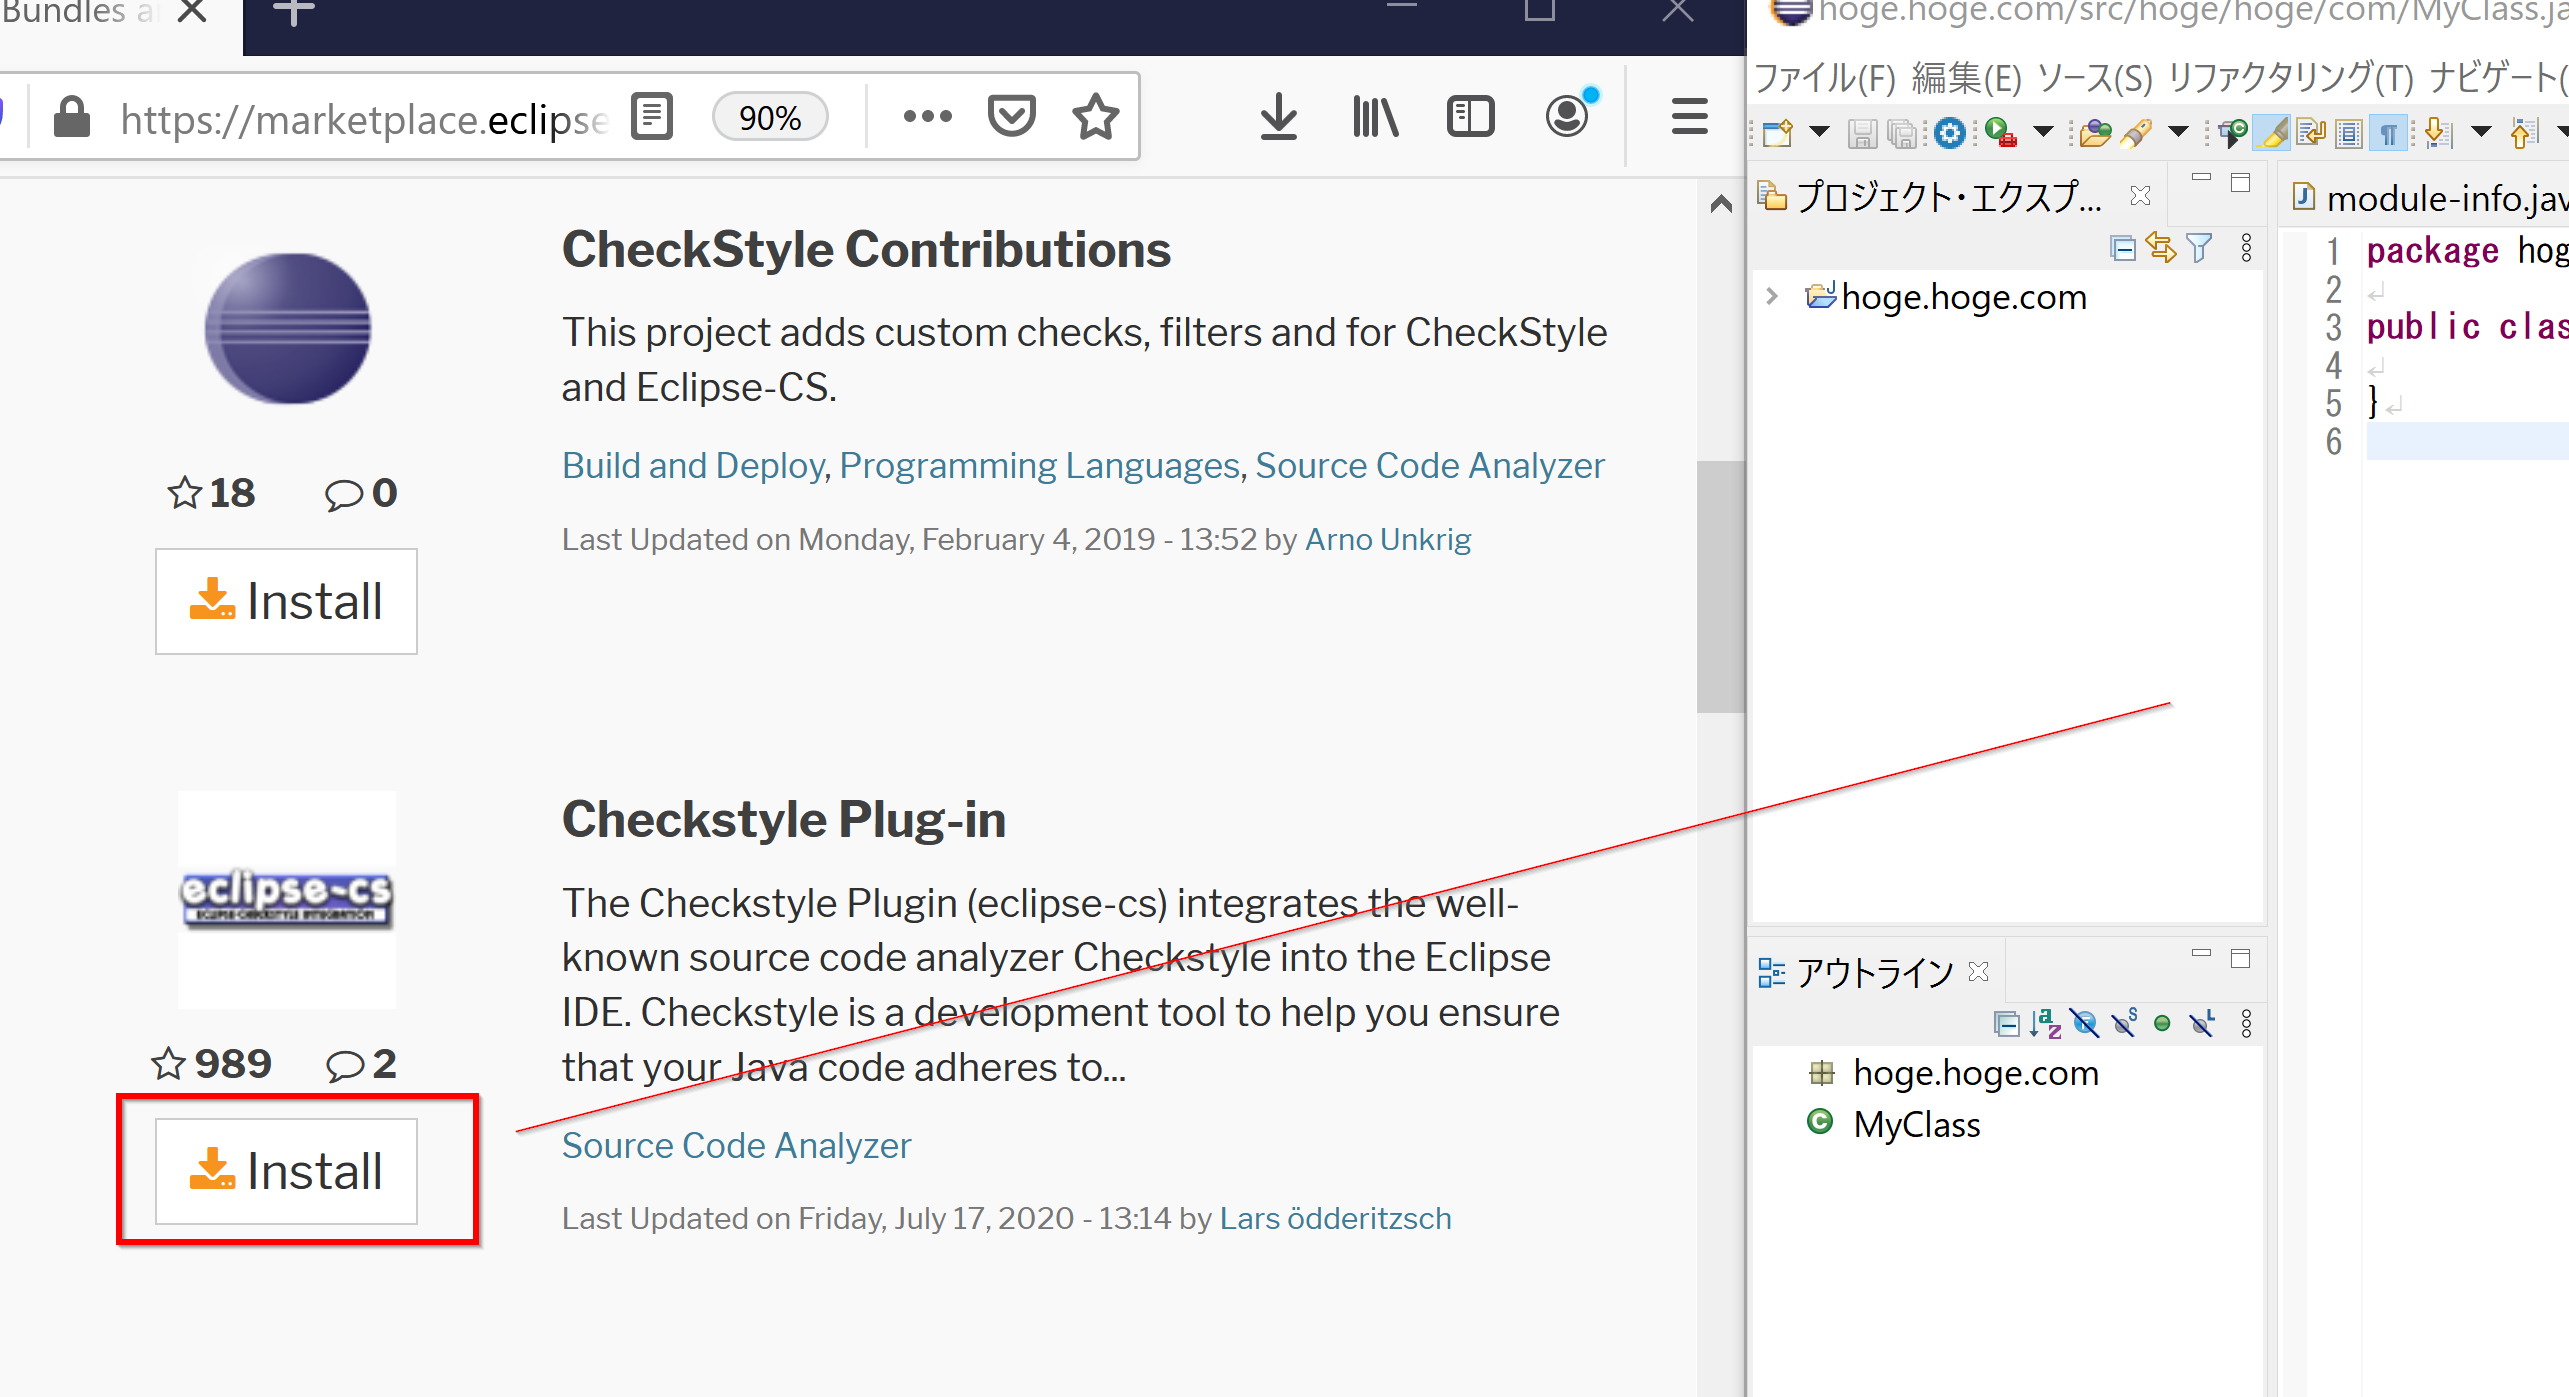Viewport: 2569px width, 1397px height.
Task: Open author Lars ödderitzsch link
Action: [x=1335, y=1218]
